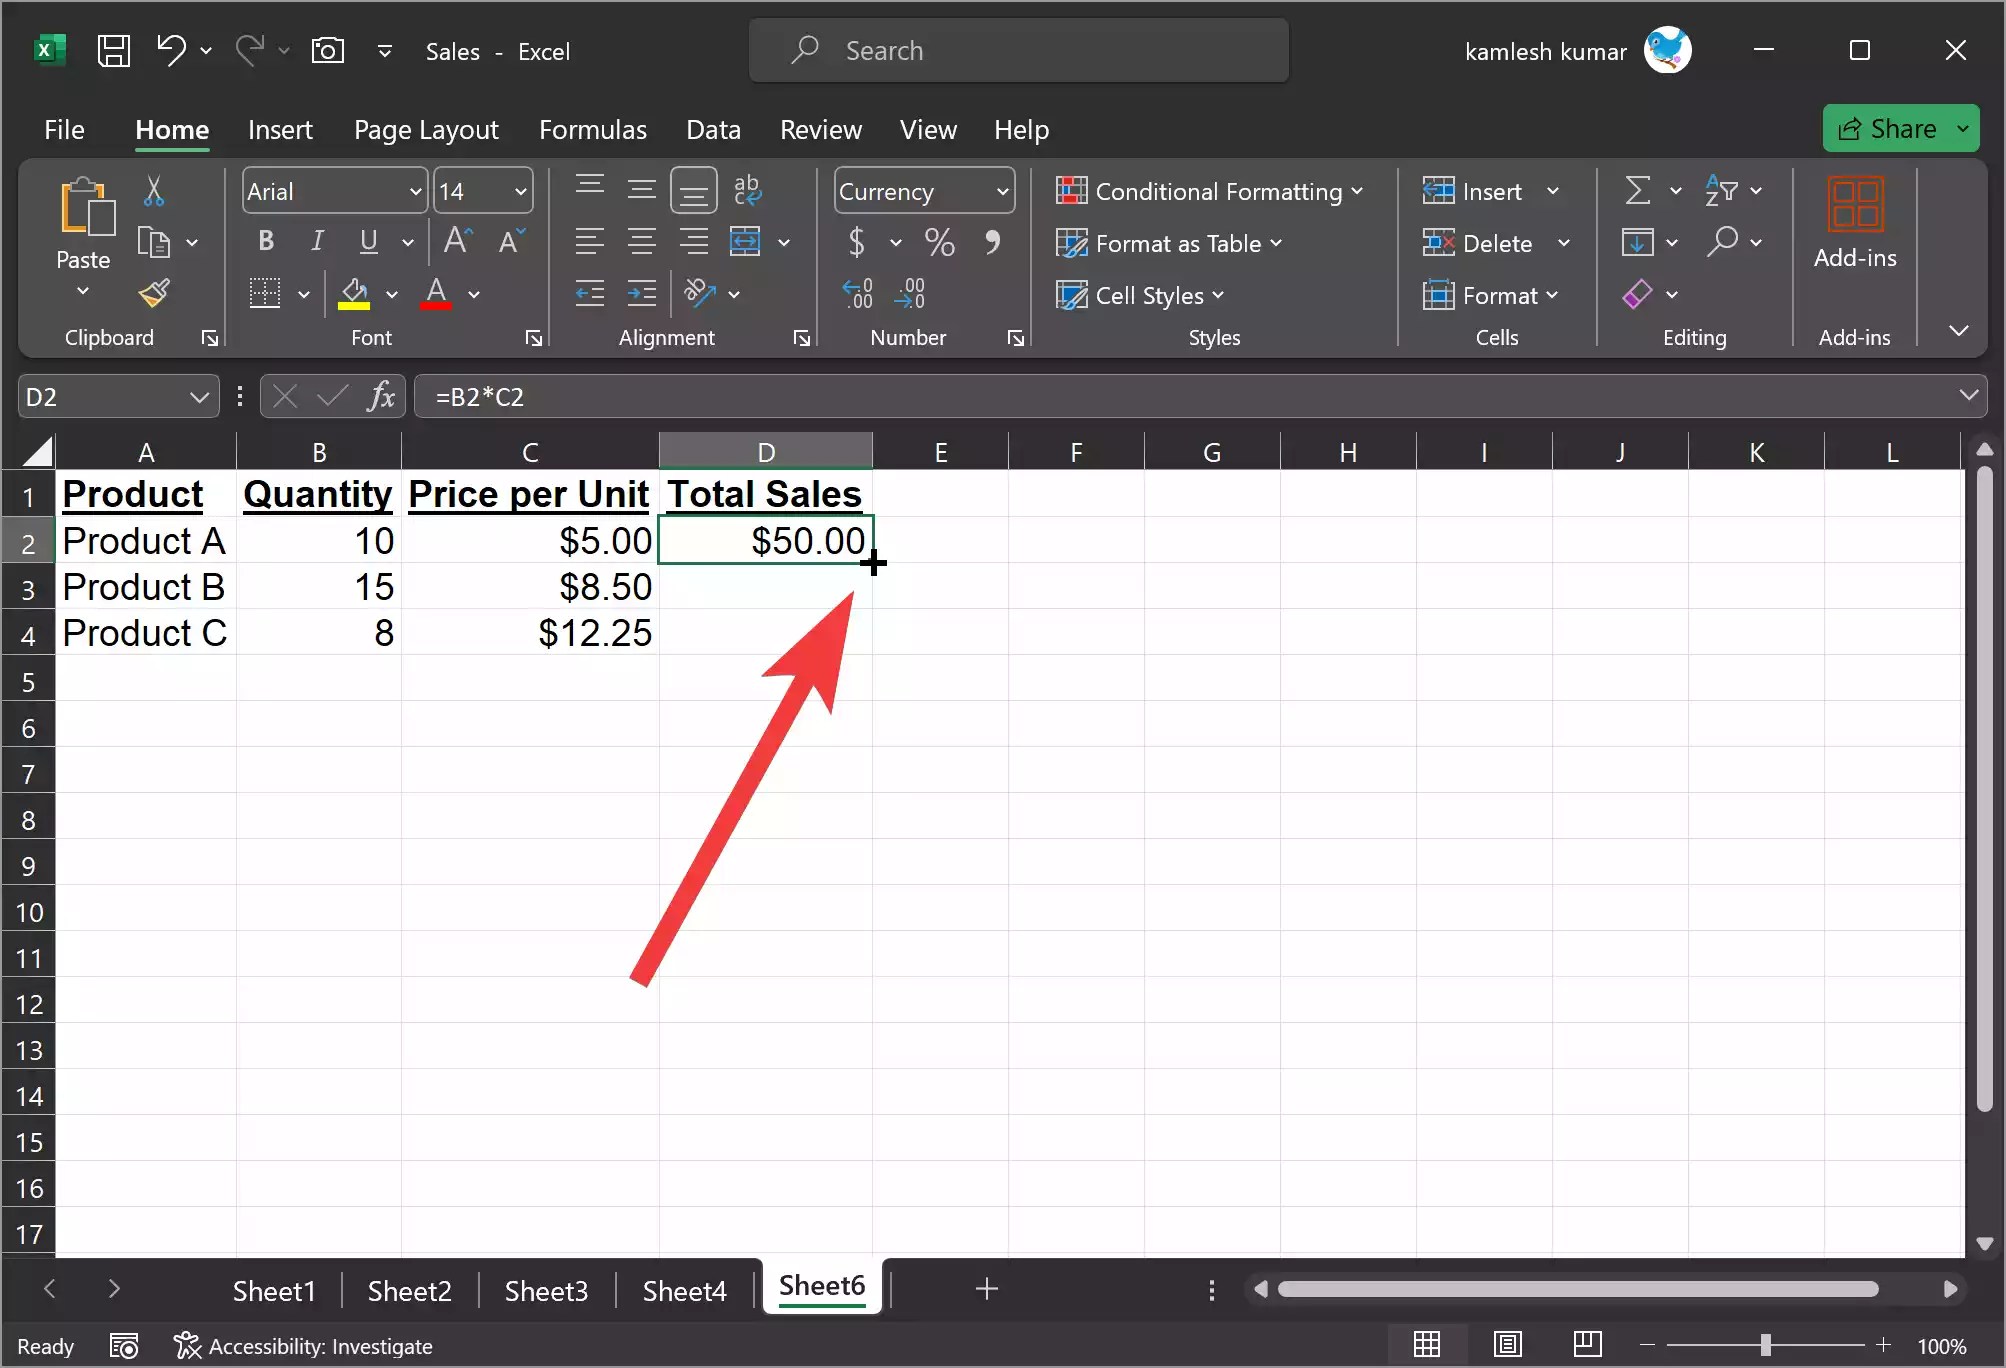Switch to the Formulas ribbon tab
The height and width of the screenshot is (1368, 2006).
coord(592,129)
